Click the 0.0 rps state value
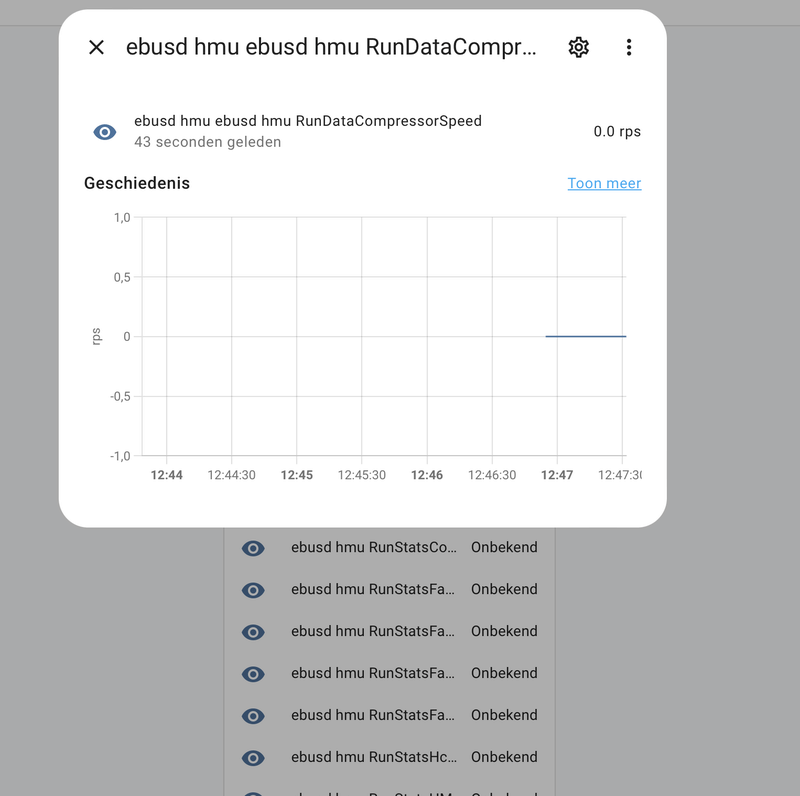 617,131
